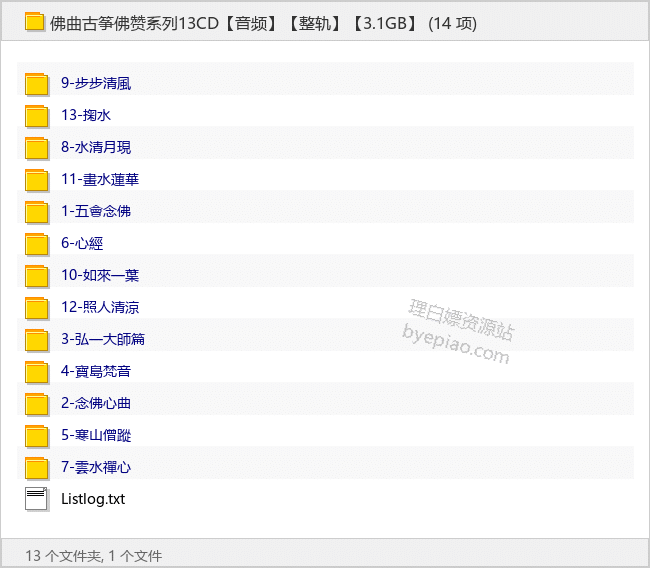Click the status text 13 个文件夹, 1 个文件

94,556
